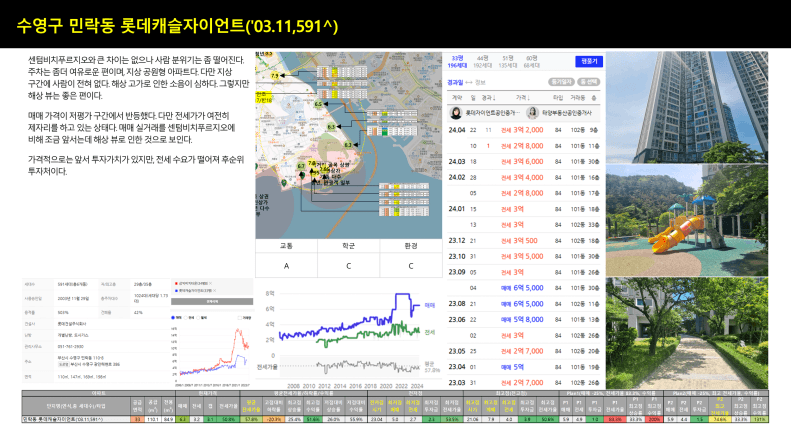Remove the red legend series with its X

[210, 283]
